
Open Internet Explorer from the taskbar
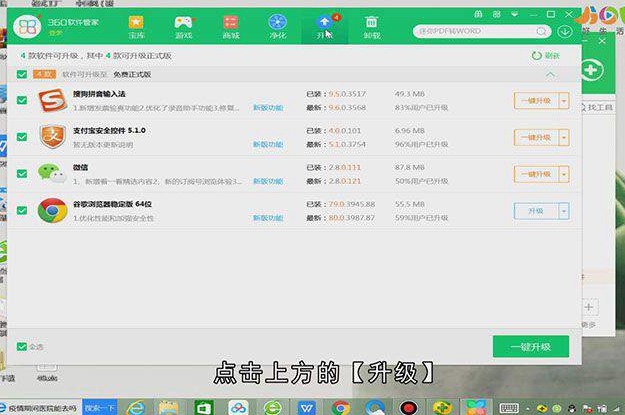(136, 407)
